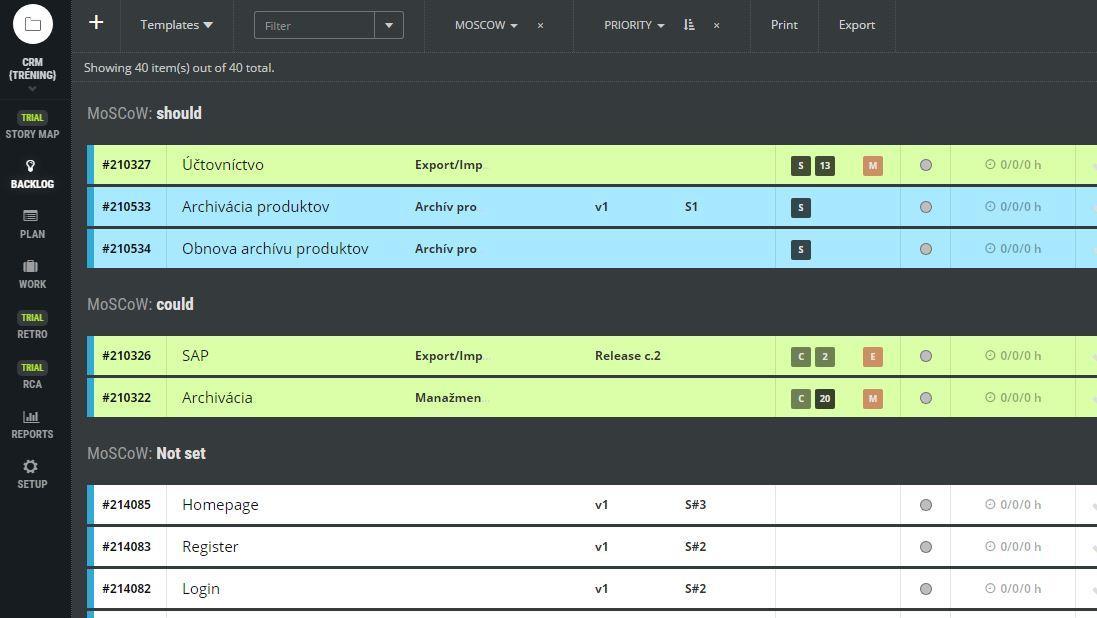Image resolution: width=1097 pixels, height=618 pixels.
Task: Open the Filter dropdown arrow
Action: [389, 25]
